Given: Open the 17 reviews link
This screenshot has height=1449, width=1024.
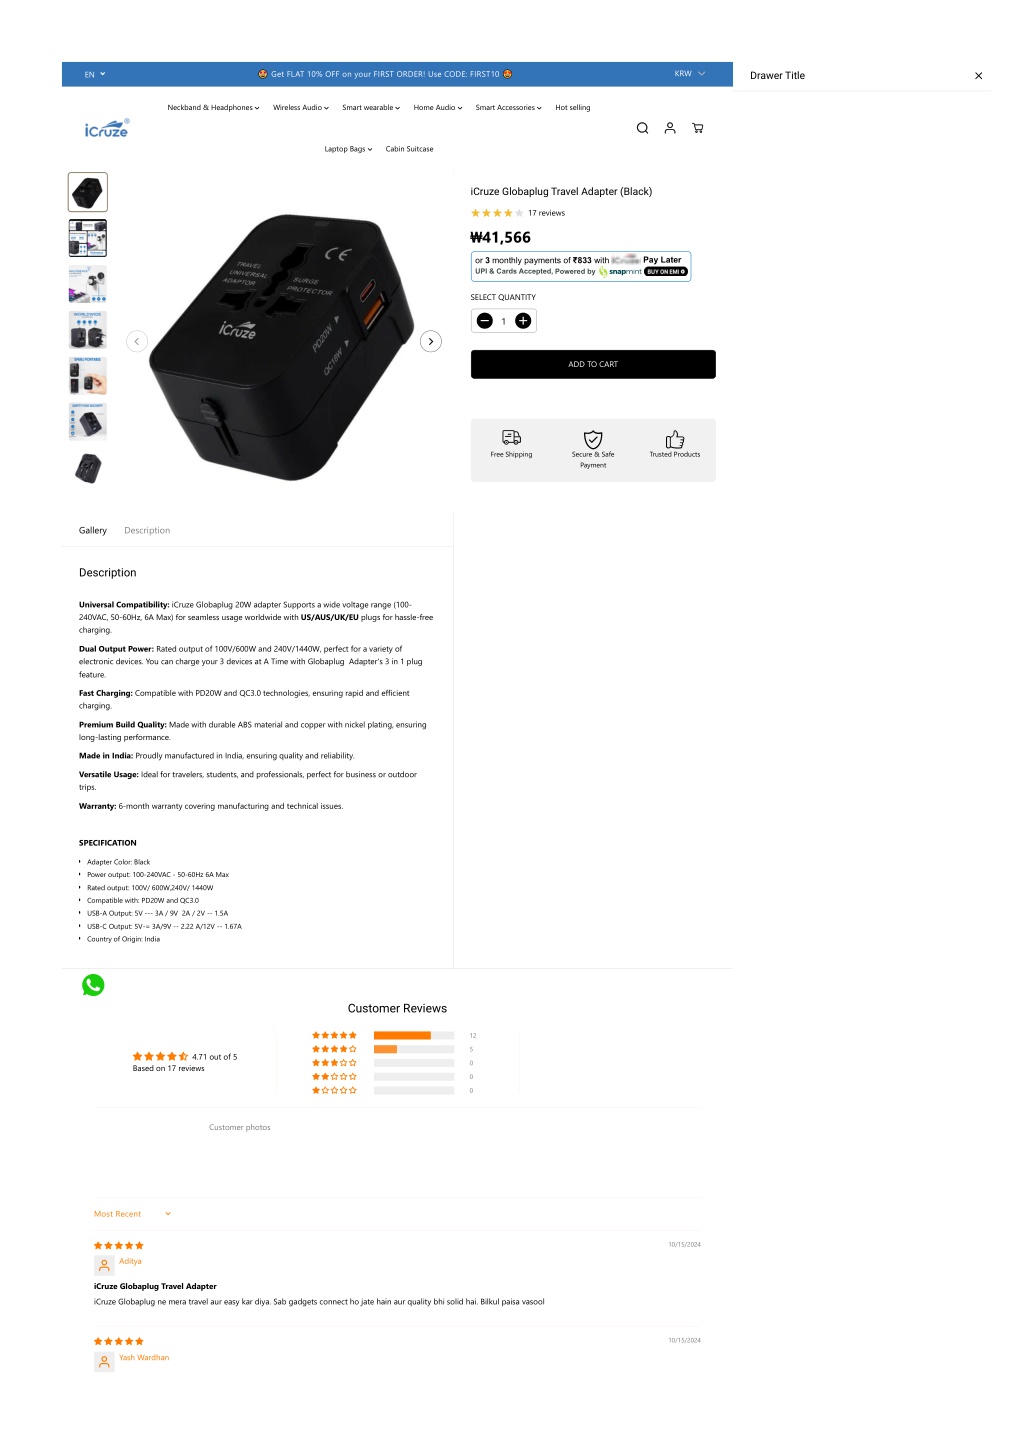Looking at the screenshot, I should (x=546, y=213).
